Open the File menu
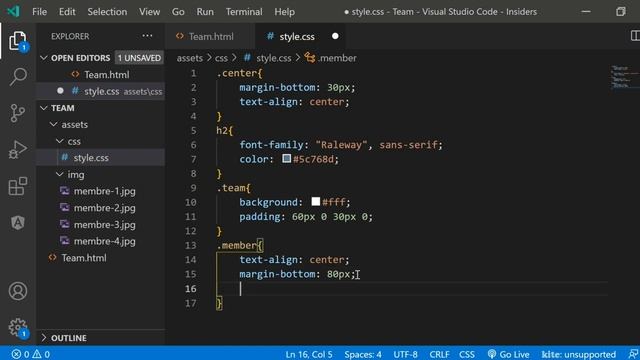The image size is (640, 360). pyautogui.click(x=40, y=12)
